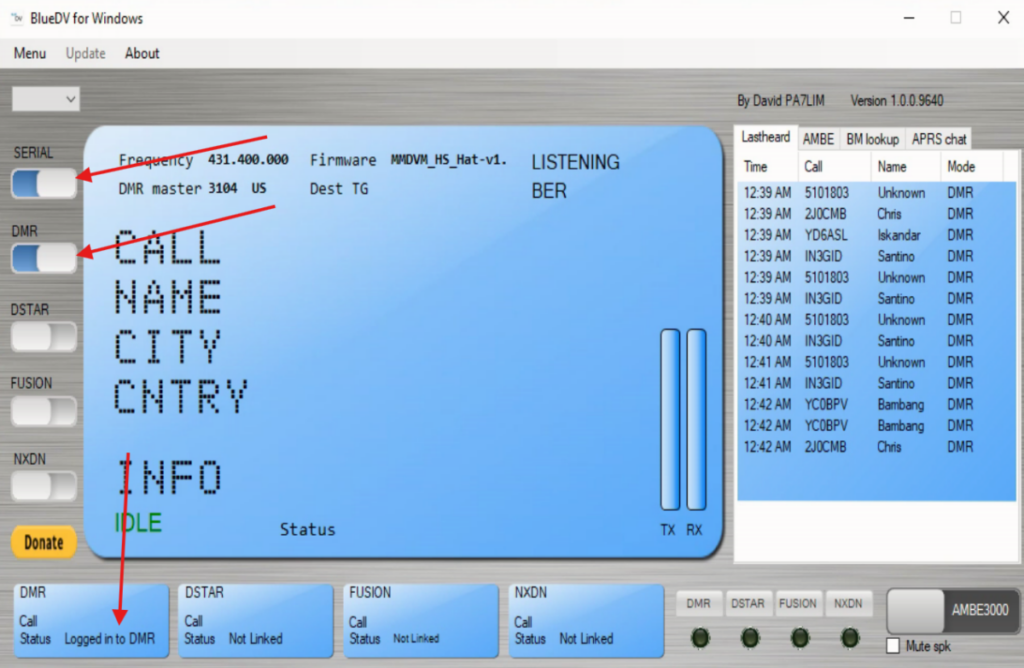Click the yellow Donate button
Image resolution: width=1024 pixels, height=668 pixels.
coord(44,542)
